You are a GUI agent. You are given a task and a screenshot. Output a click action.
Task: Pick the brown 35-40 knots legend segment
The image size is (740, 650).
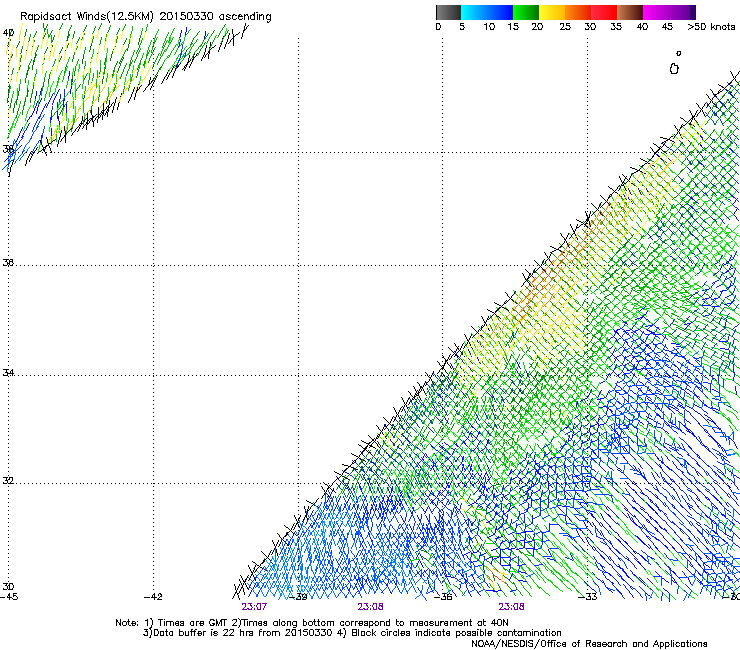coord(630,12)
